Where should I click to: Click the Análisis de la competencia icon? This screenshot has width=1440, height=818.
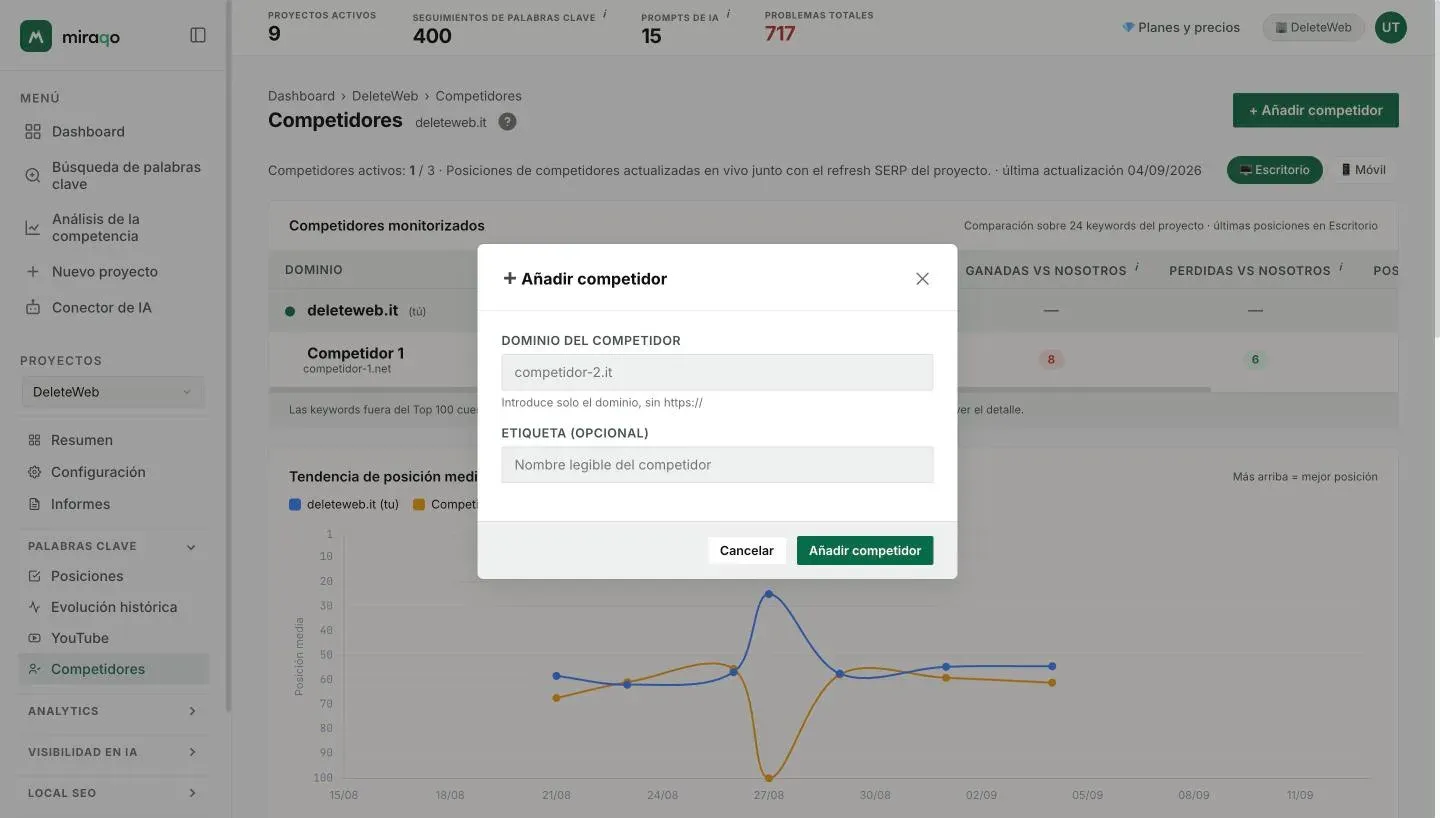click(33, 228)
